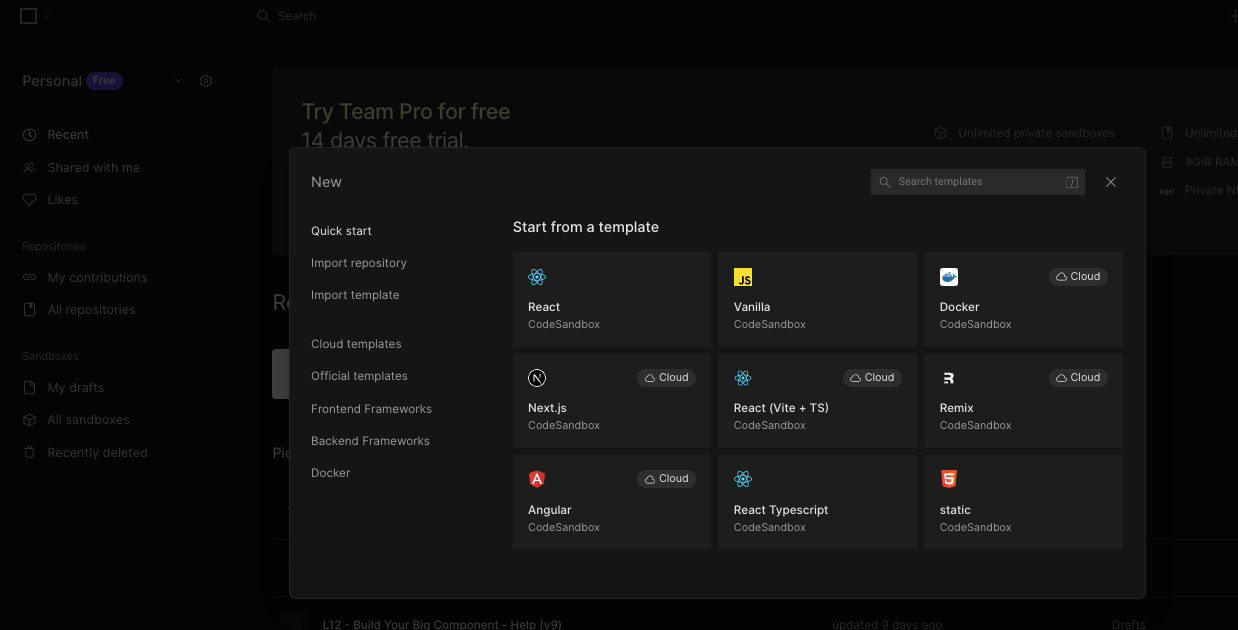Choose the Vanilla template card
Screen dimensions: 1238x630
click(817, 299)
